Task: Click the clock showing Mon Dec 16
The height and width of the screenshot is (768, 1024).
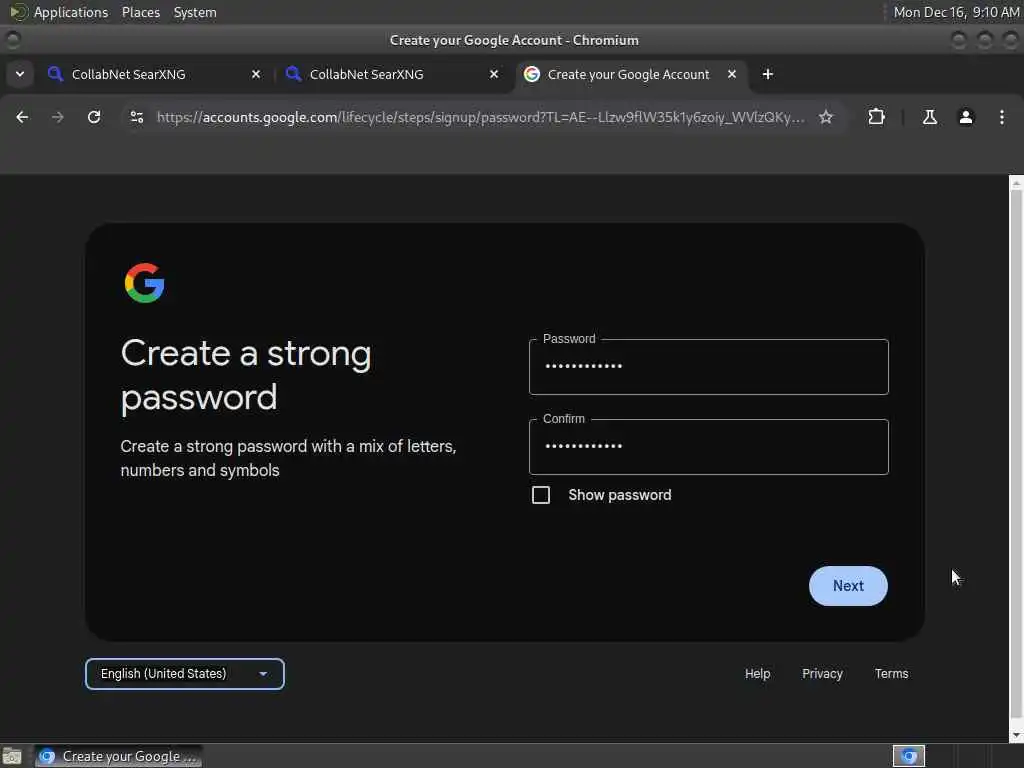Action: pyautogui.click(x=955, y=12)
